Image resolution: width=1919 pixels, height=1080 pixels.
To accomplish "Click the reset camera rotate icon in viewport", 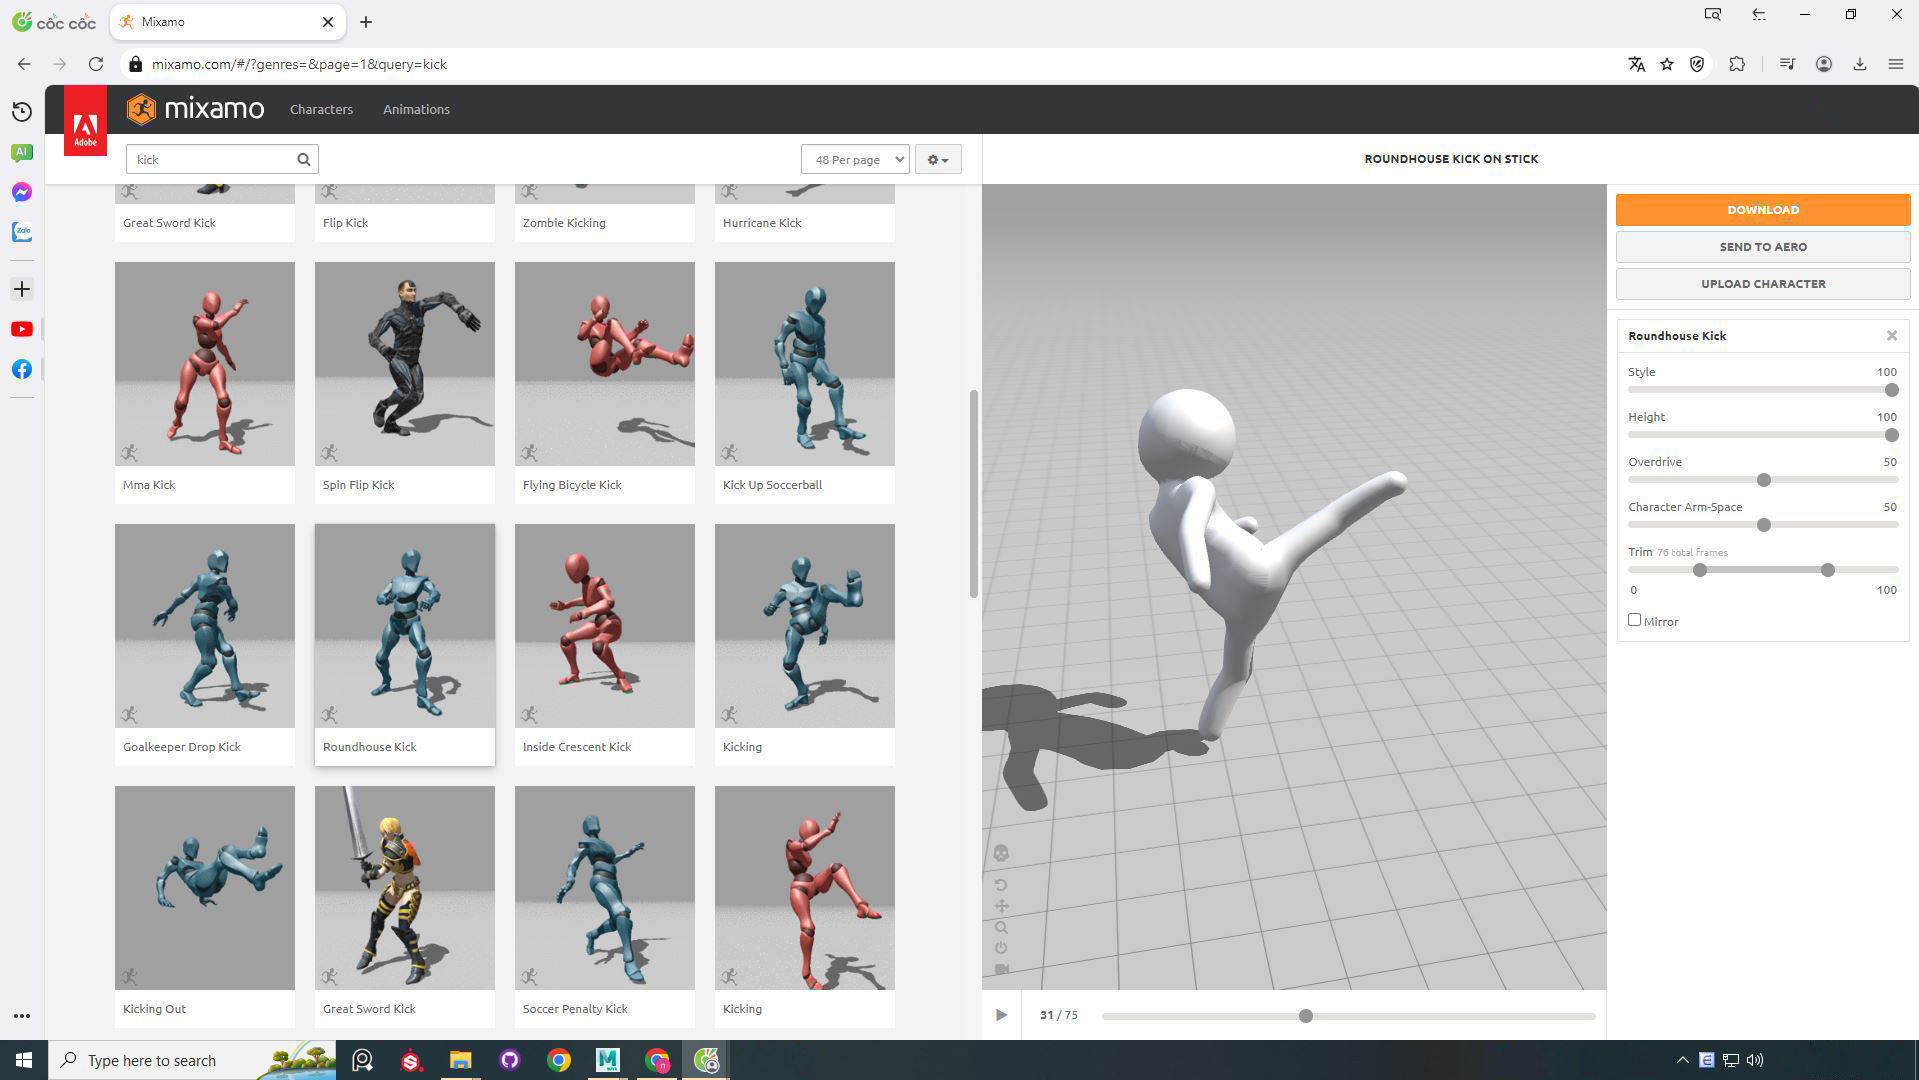I will pyautogui.click(x=1001, y=885).
